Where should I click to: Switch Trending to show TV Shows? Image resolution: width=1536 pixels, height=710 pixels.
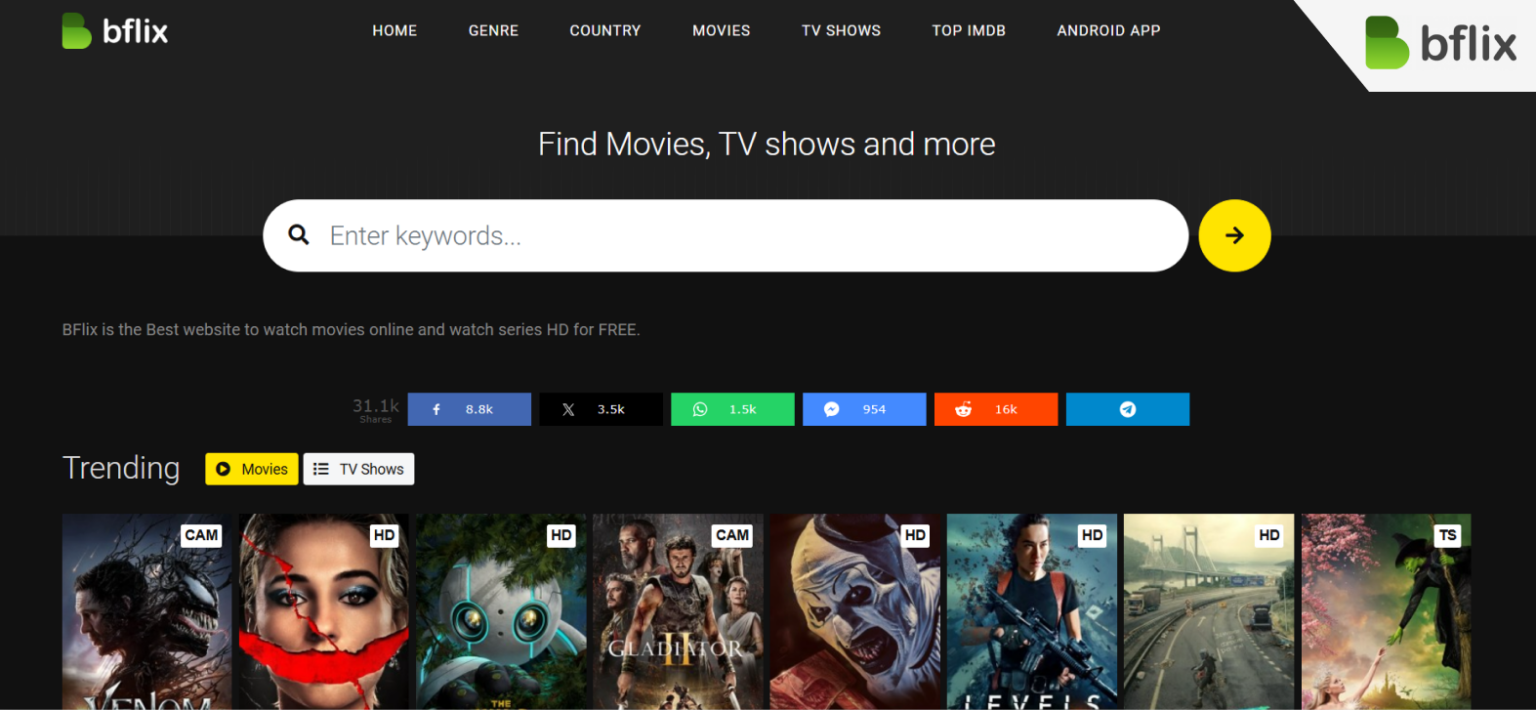pos(358,468)
